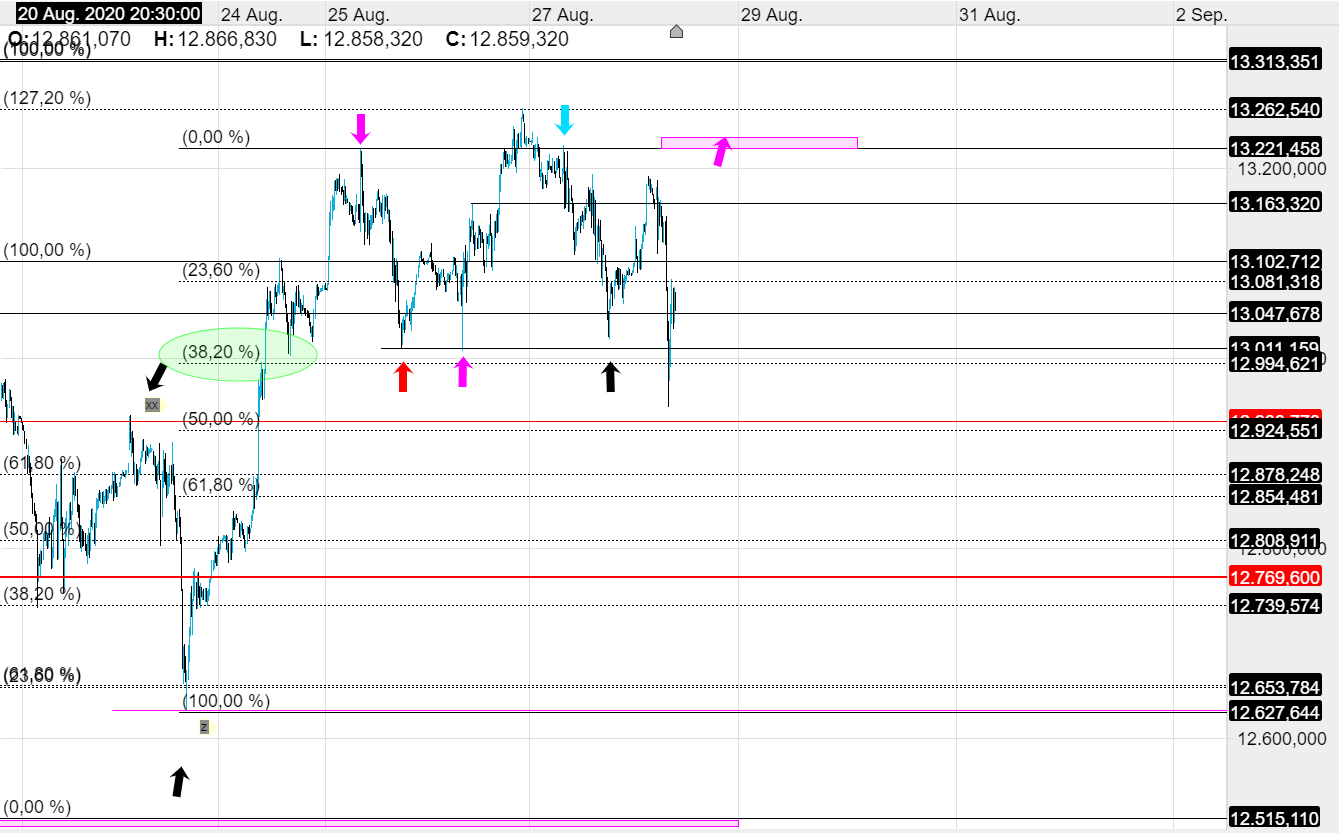
Task: Click the (0,00 %) label on 13.221,458 line
Action: pyautogui.click(x=216, y=137)
